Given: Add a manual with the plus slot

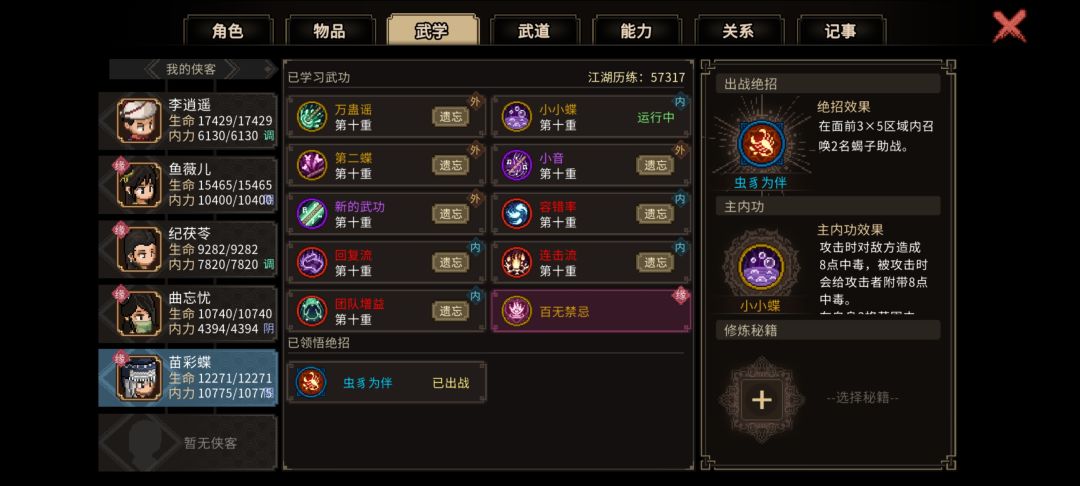Looking at the screenshot, I should point(761,399).
